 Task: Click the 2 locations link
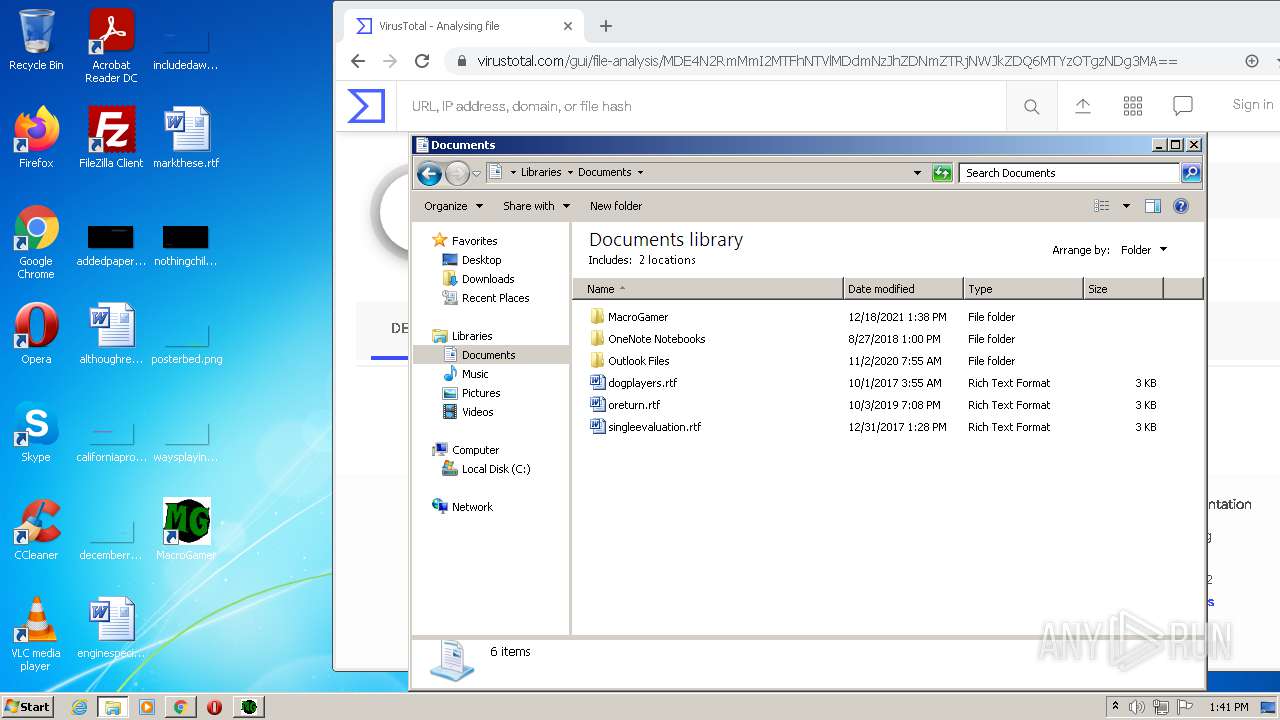(667, 260)
